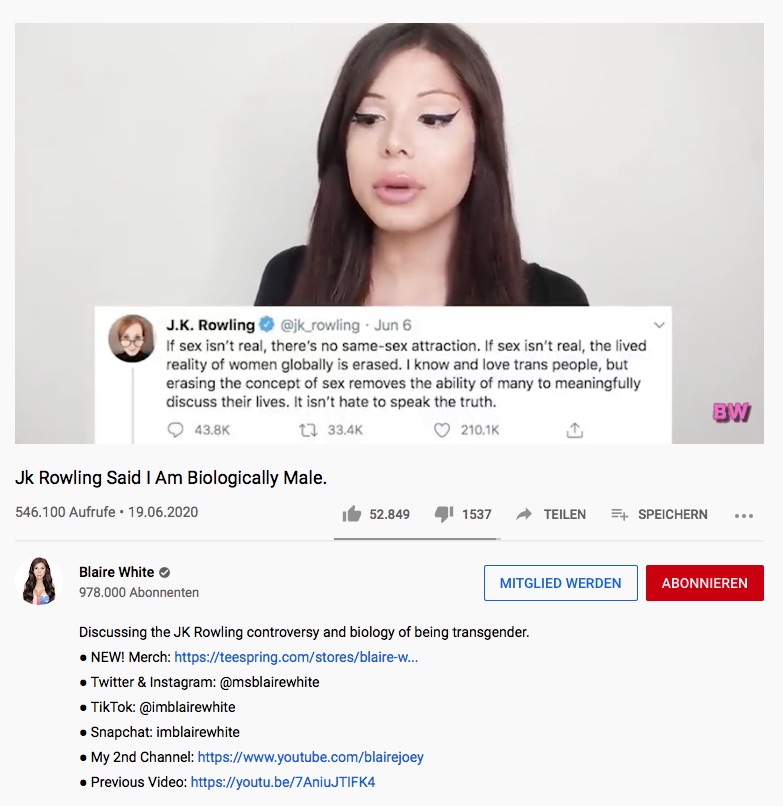Subscribe using the ABONNIEREN button

[704, 583]
